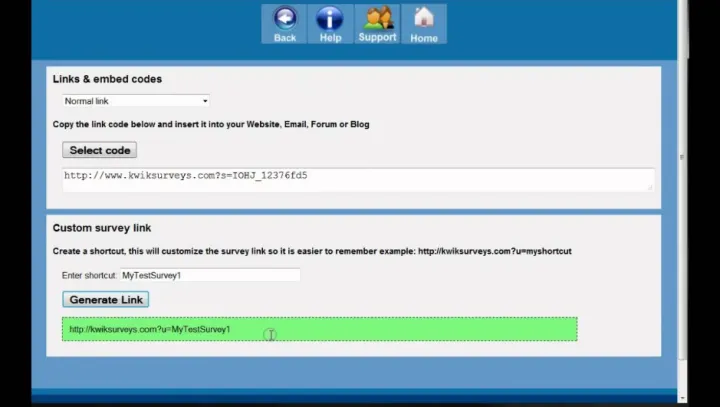Click the scrollbar up arrow at top
The width and height of the screenshot is (720, 407).
pyautogui.click(x=683, y=4)
